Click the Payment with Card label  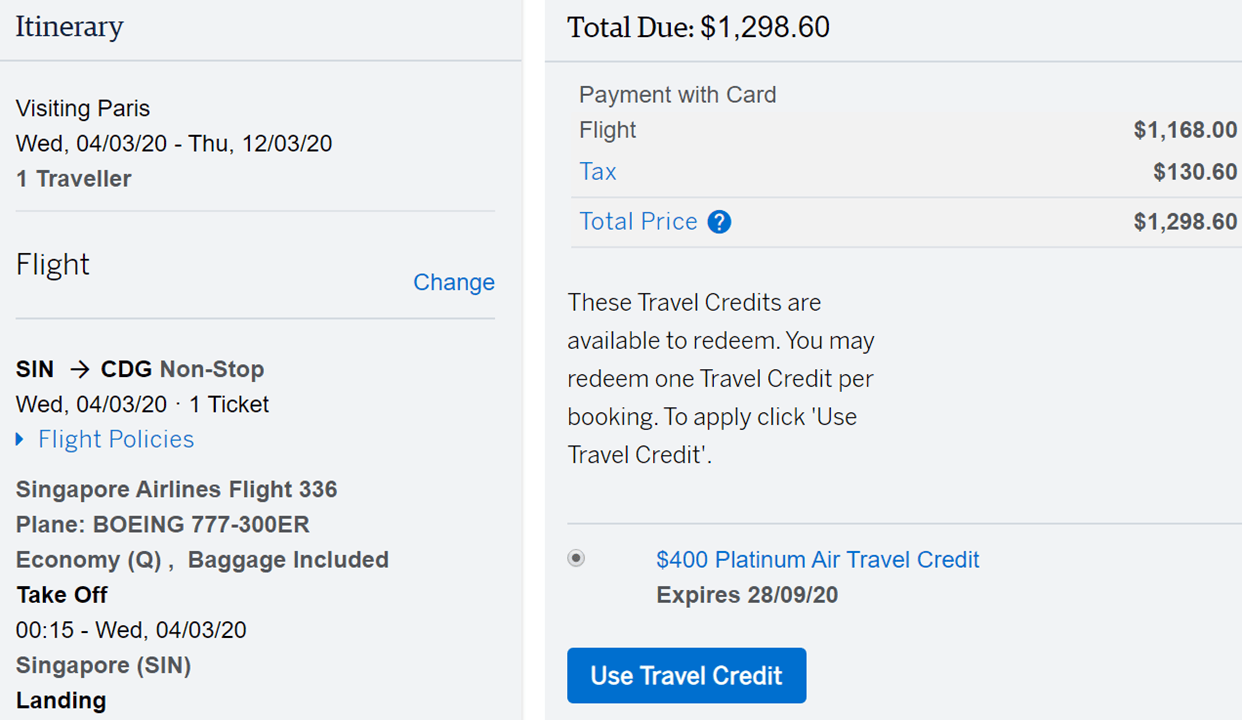(677, 95)
